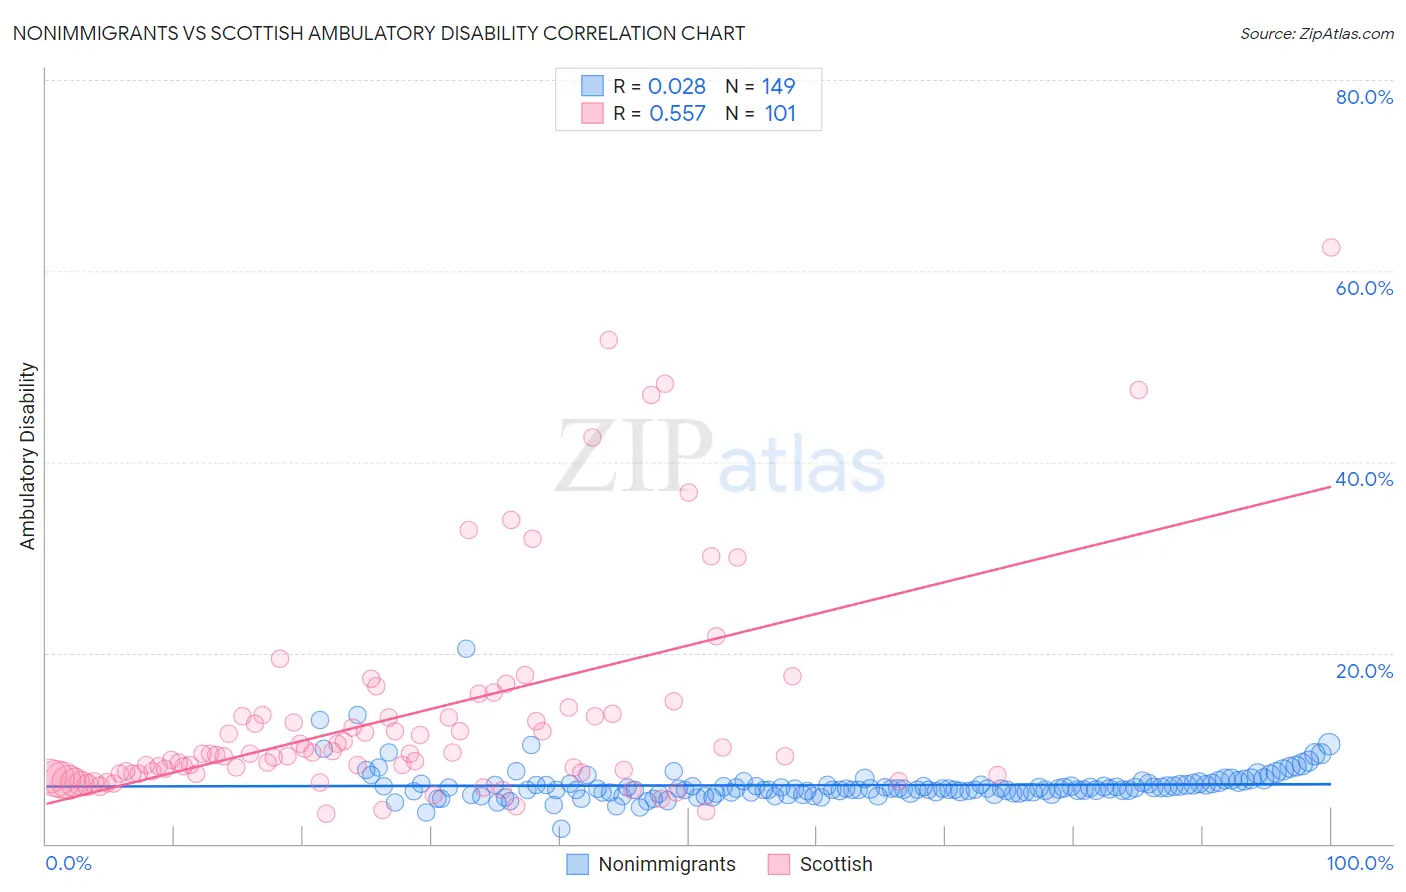The height and width of the screenshot is (892, 1406).
Task: Click the blue Nonimmigrants legend swatch at bottom
Action: pyautogui.click(x=577, y=864)
